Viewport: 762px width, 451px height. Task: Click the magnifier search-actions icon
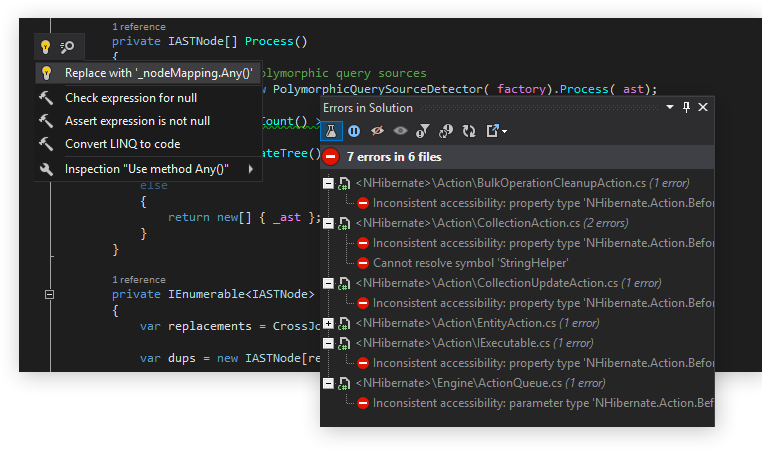click(67, 46)
